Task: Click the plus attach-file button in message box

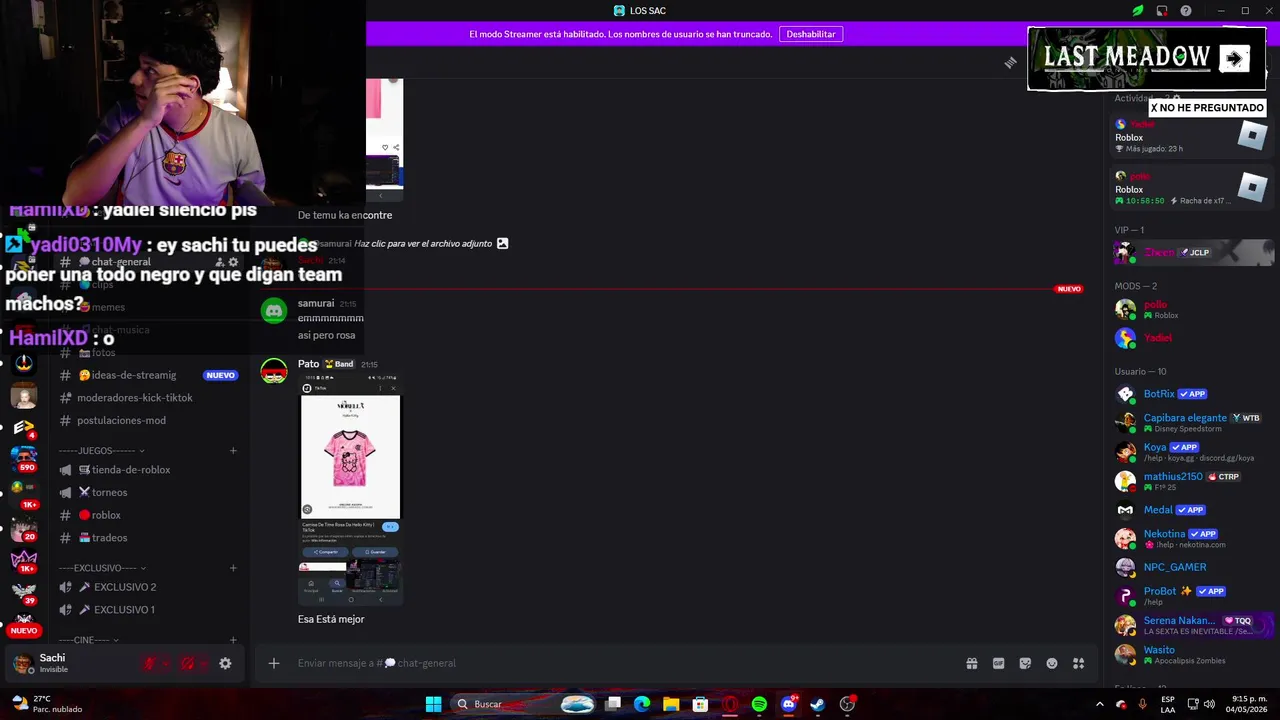Action: click(x=273, y=663)
